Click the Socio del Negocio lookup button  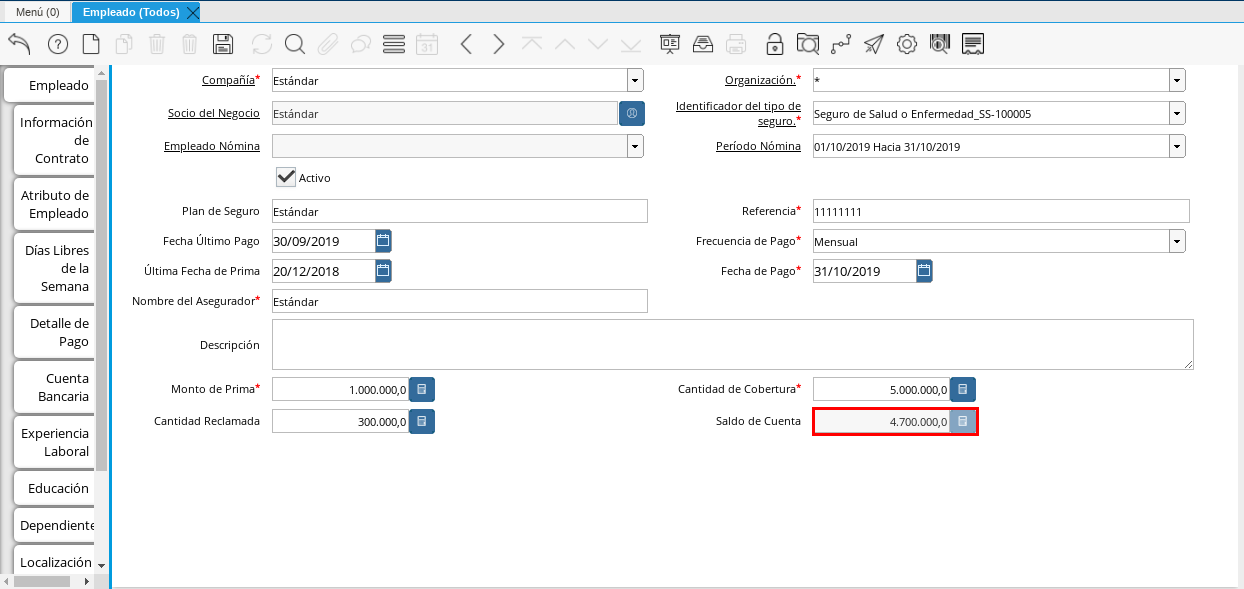point(632,114)
